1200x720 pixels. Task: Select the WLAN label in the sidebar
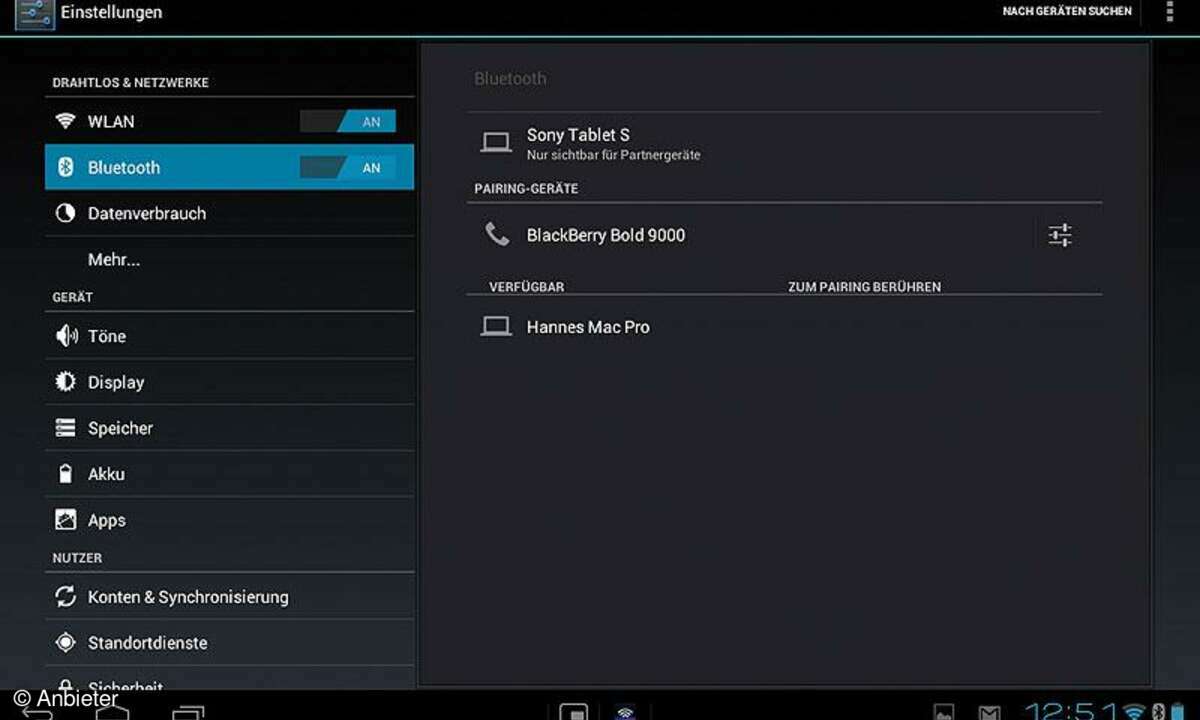coord(111,122)
